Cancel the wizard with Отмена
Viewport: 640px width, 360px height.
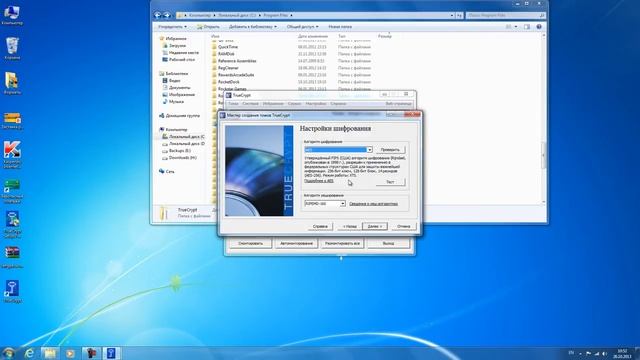pyautogui.click(x=404, y=226)
